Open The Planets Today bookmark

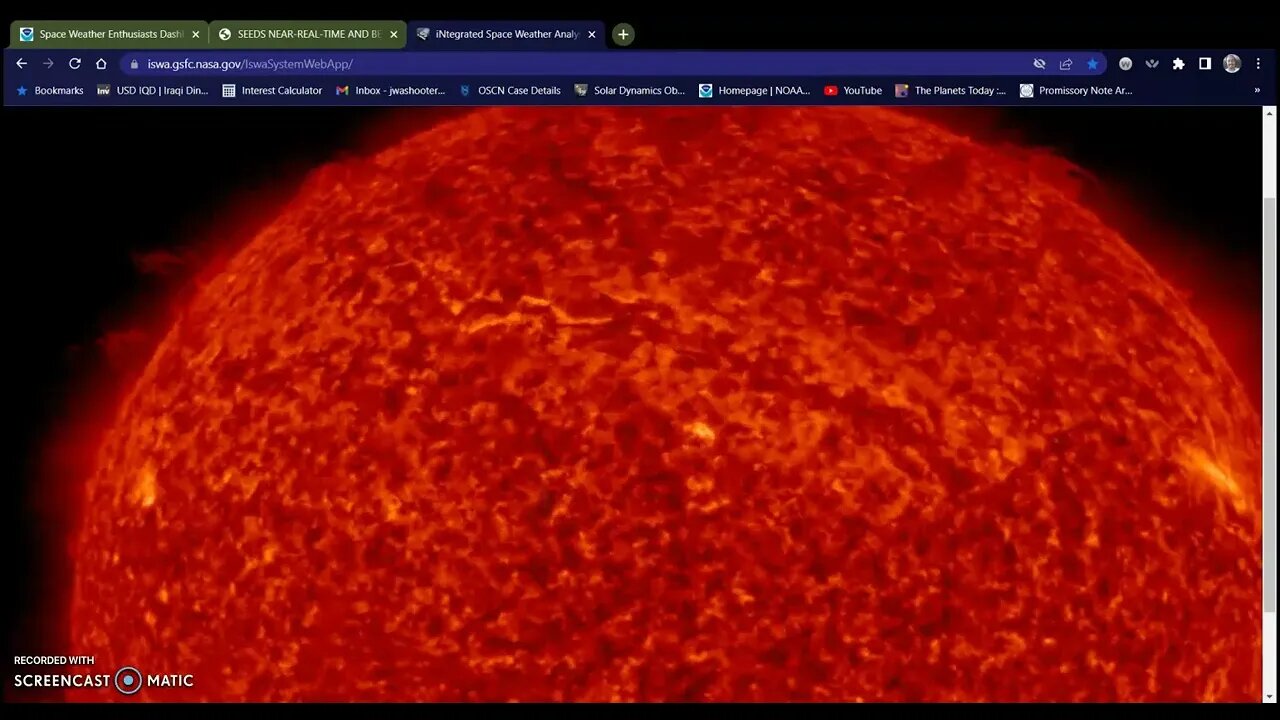951,90
